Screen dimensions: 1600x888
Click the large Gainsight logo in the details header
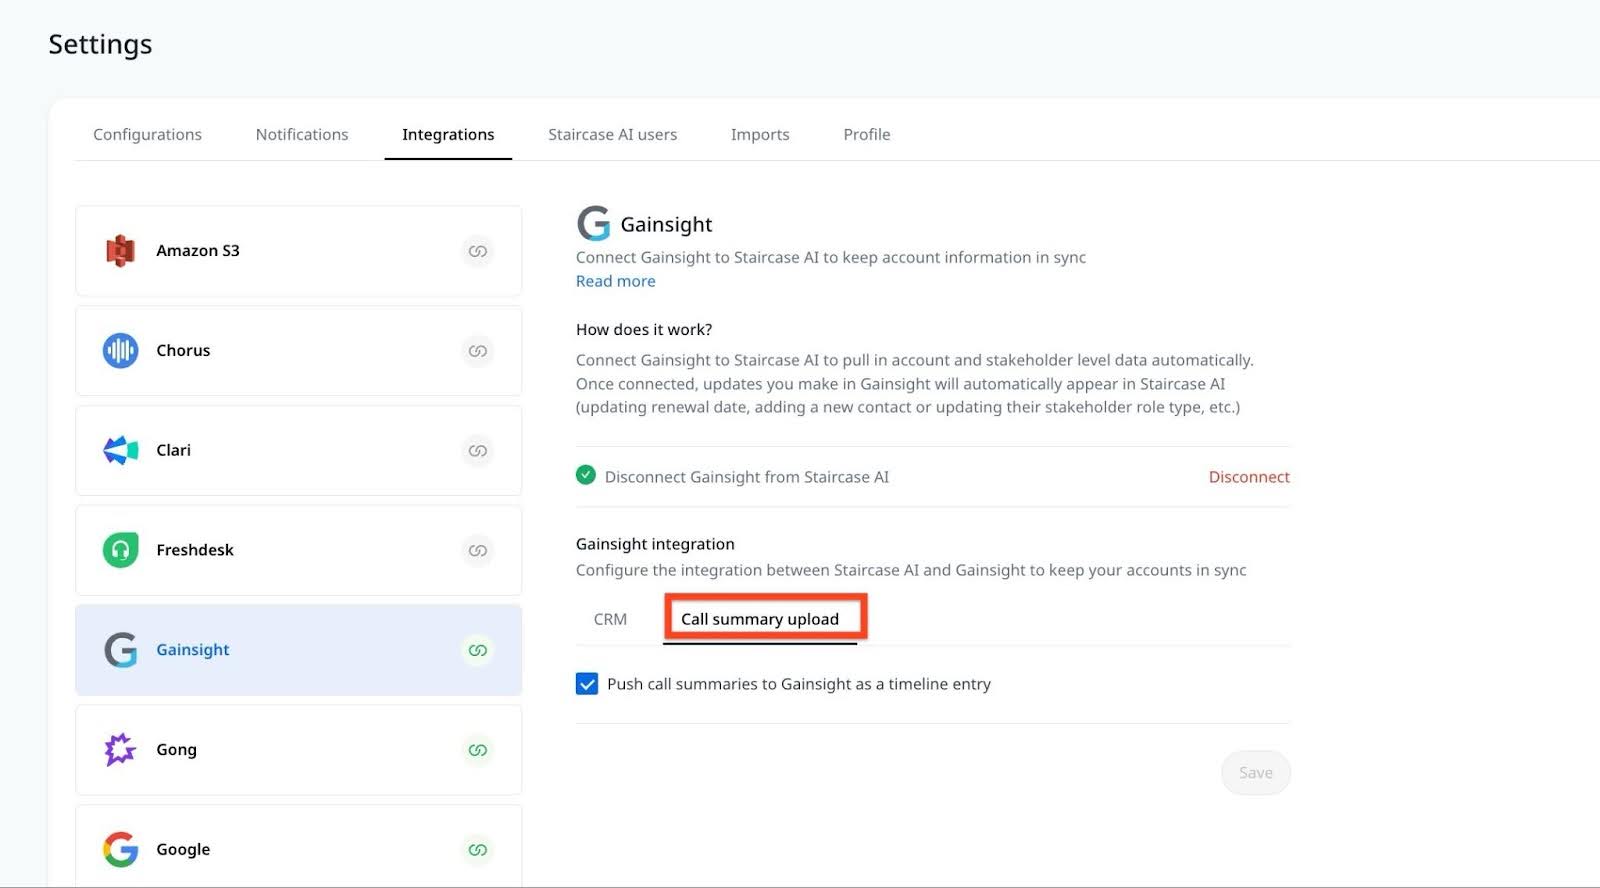pyautogui.click(x=594, y=224)
